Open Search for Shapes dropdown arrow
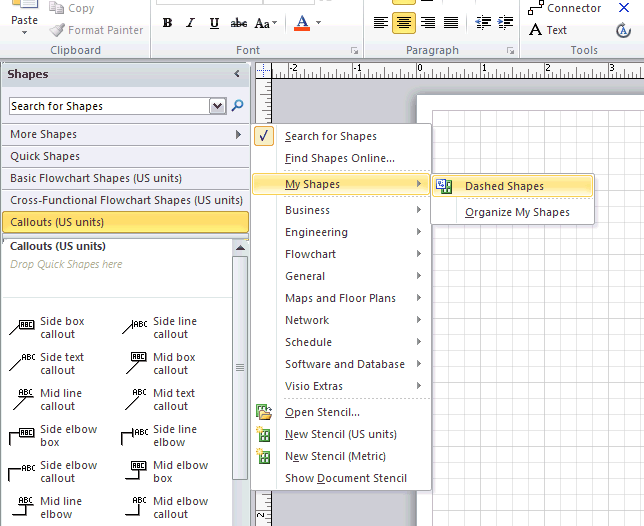 pyautogui.click(x=218, y=106)
